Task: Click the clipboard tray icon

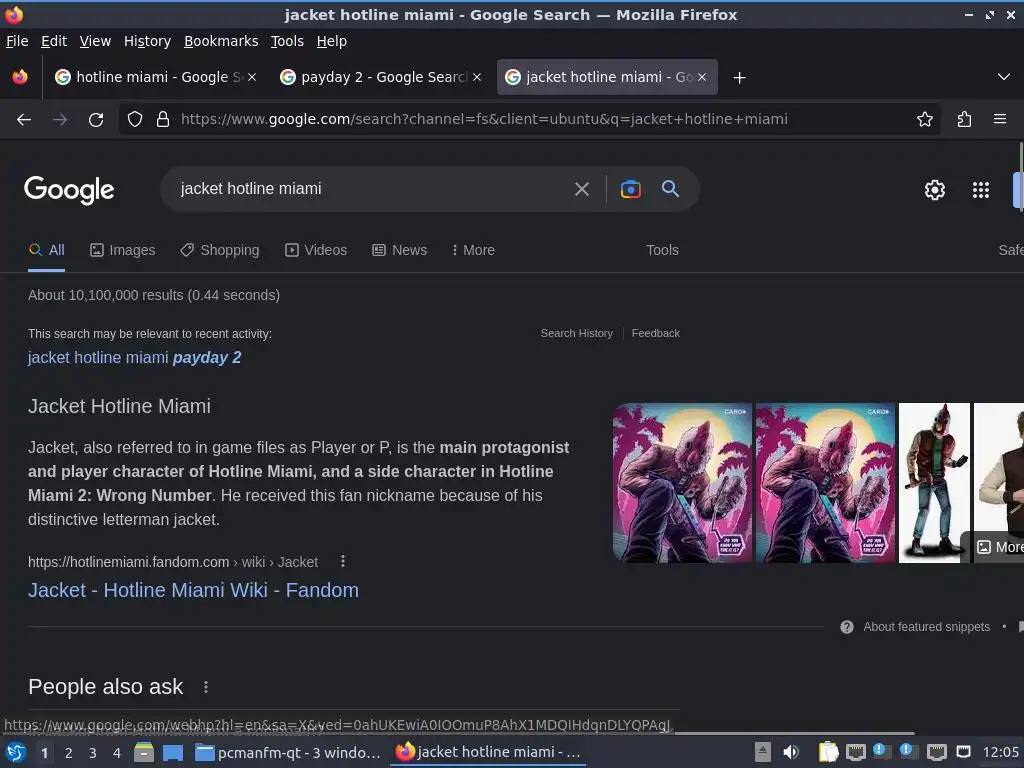Action: pos(828,752)
